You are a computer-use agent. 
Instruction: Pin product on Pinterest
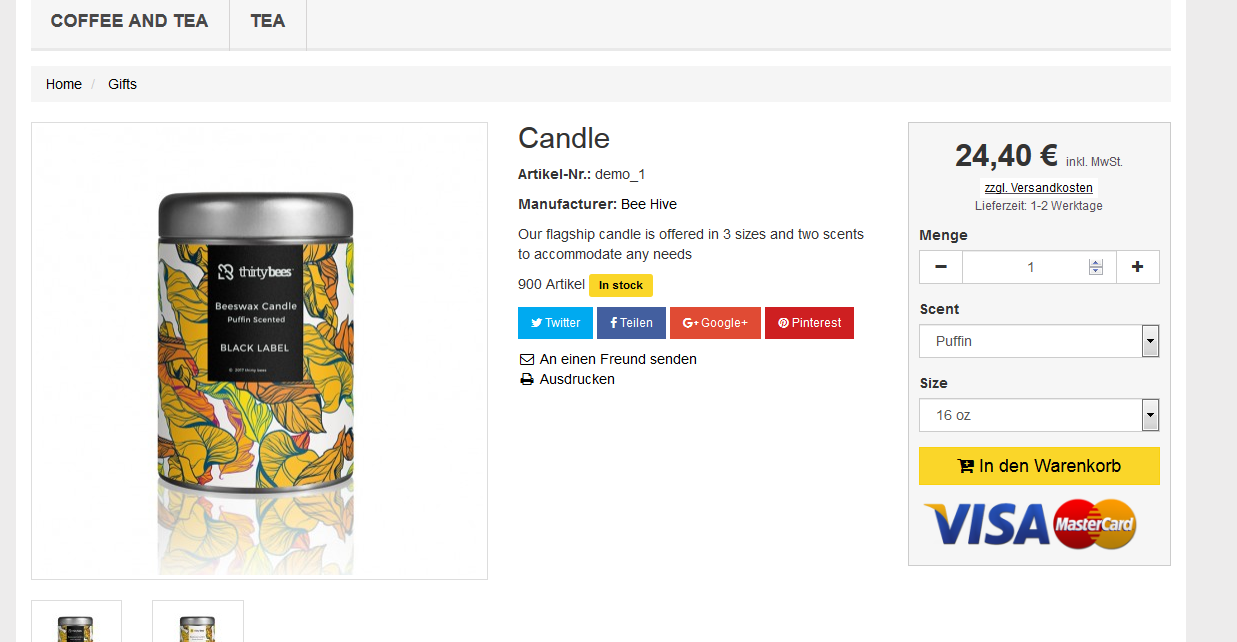point(809,323)
